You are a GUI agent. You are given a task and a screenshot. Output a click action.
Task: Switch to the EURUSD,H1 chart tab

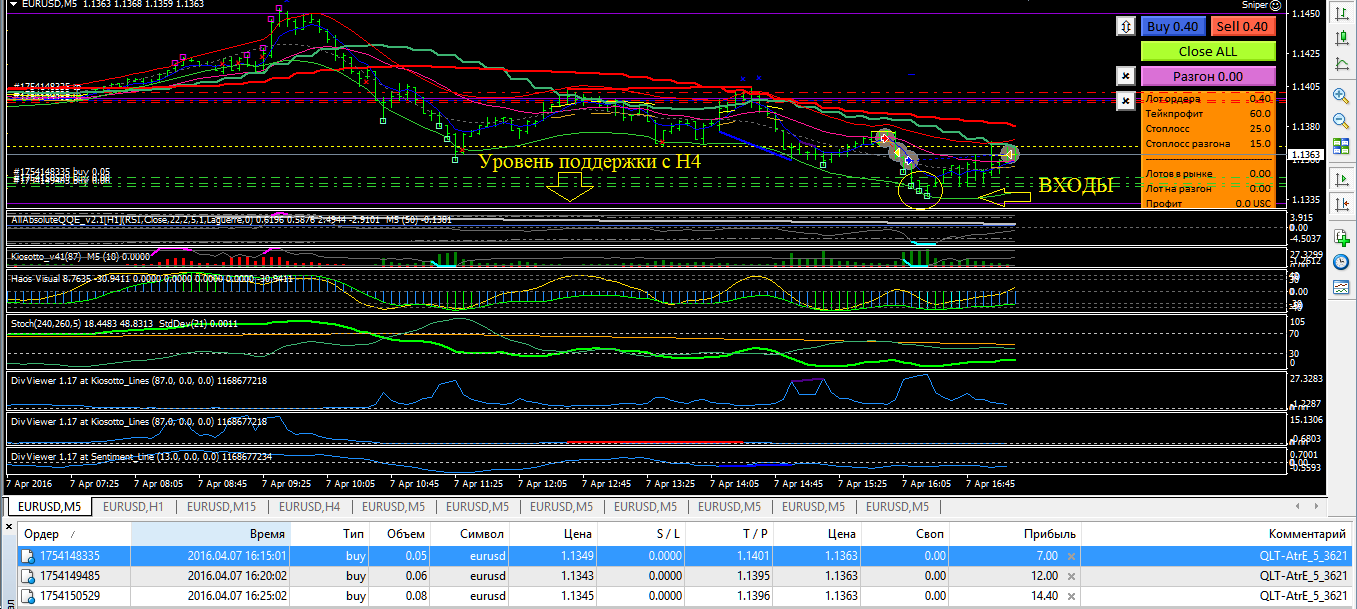[133, 506]
